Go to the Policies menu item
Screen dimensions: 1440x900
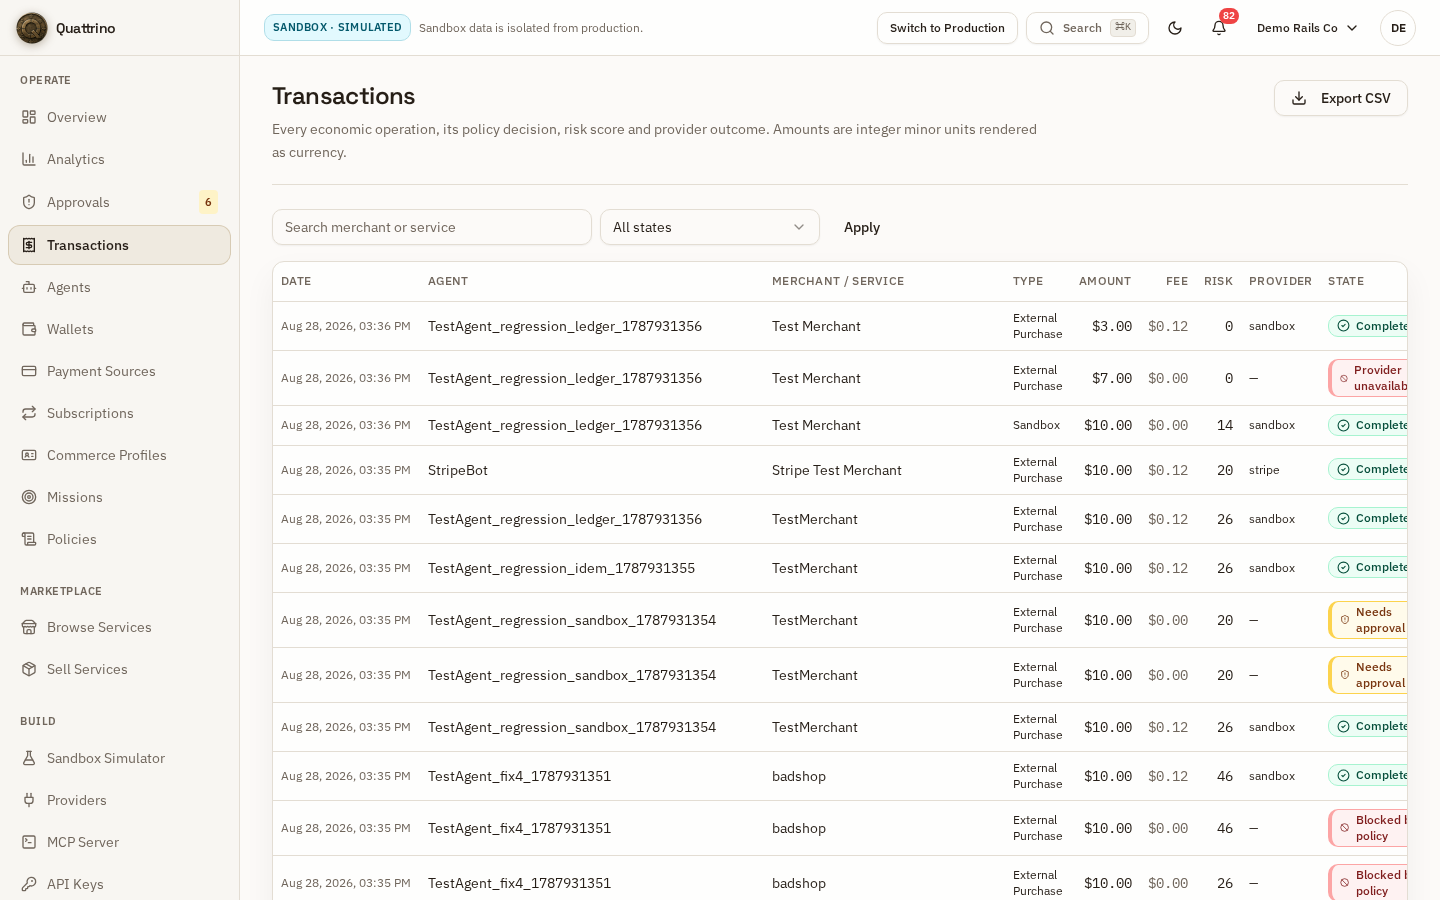(119, 539)
